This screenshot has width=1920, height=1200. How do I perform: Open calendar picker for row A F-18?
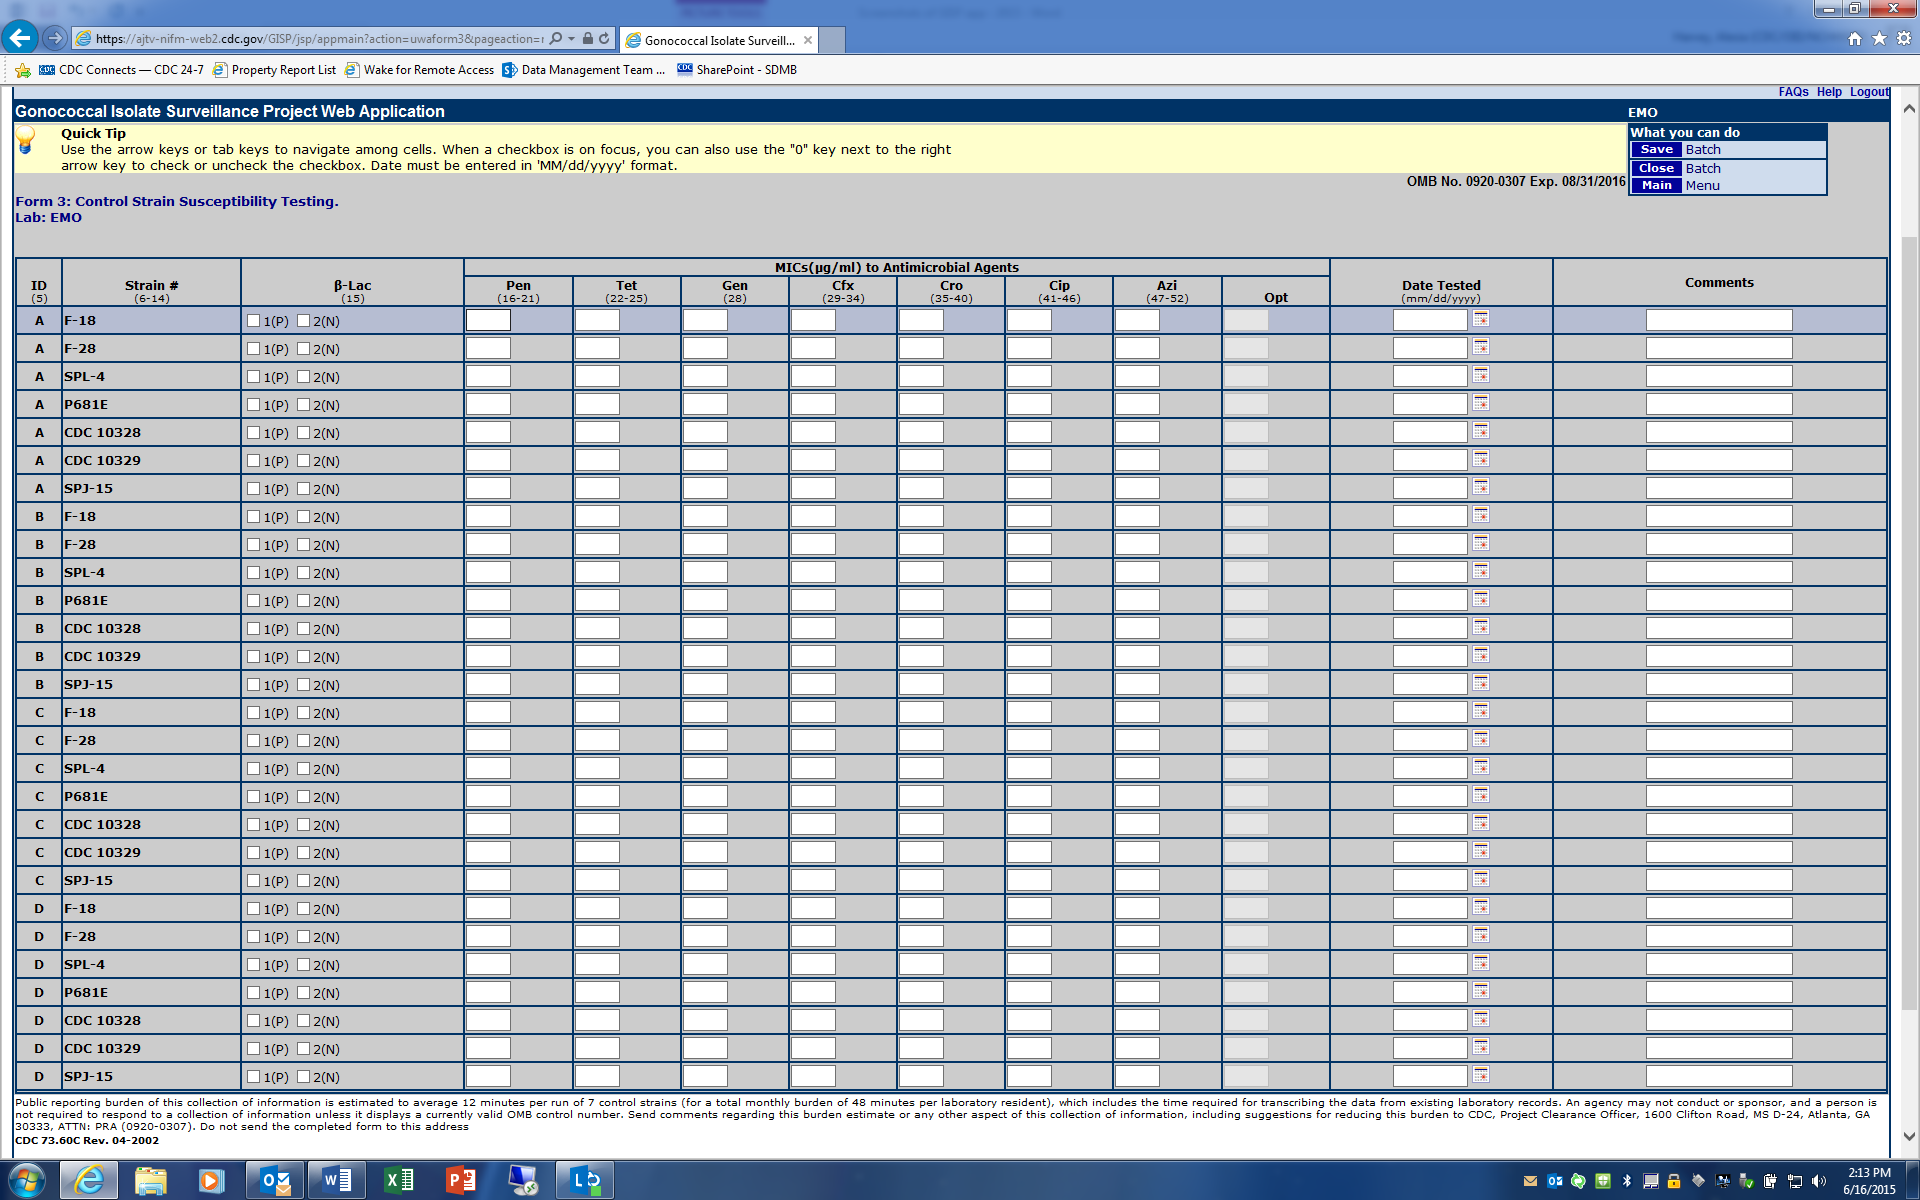click(1481, 319)
